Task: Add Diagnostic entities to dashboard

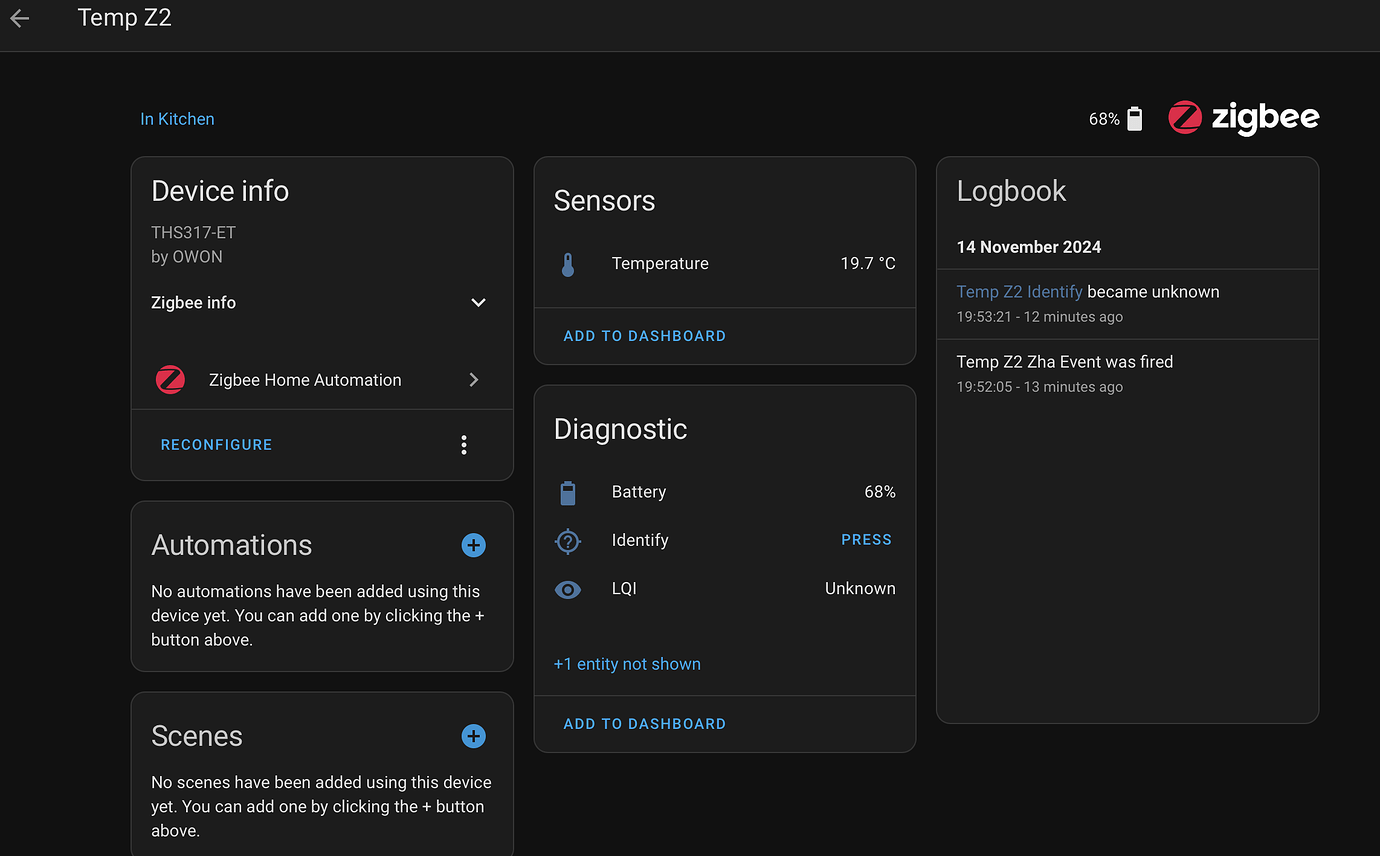Action: pos(644,724)
